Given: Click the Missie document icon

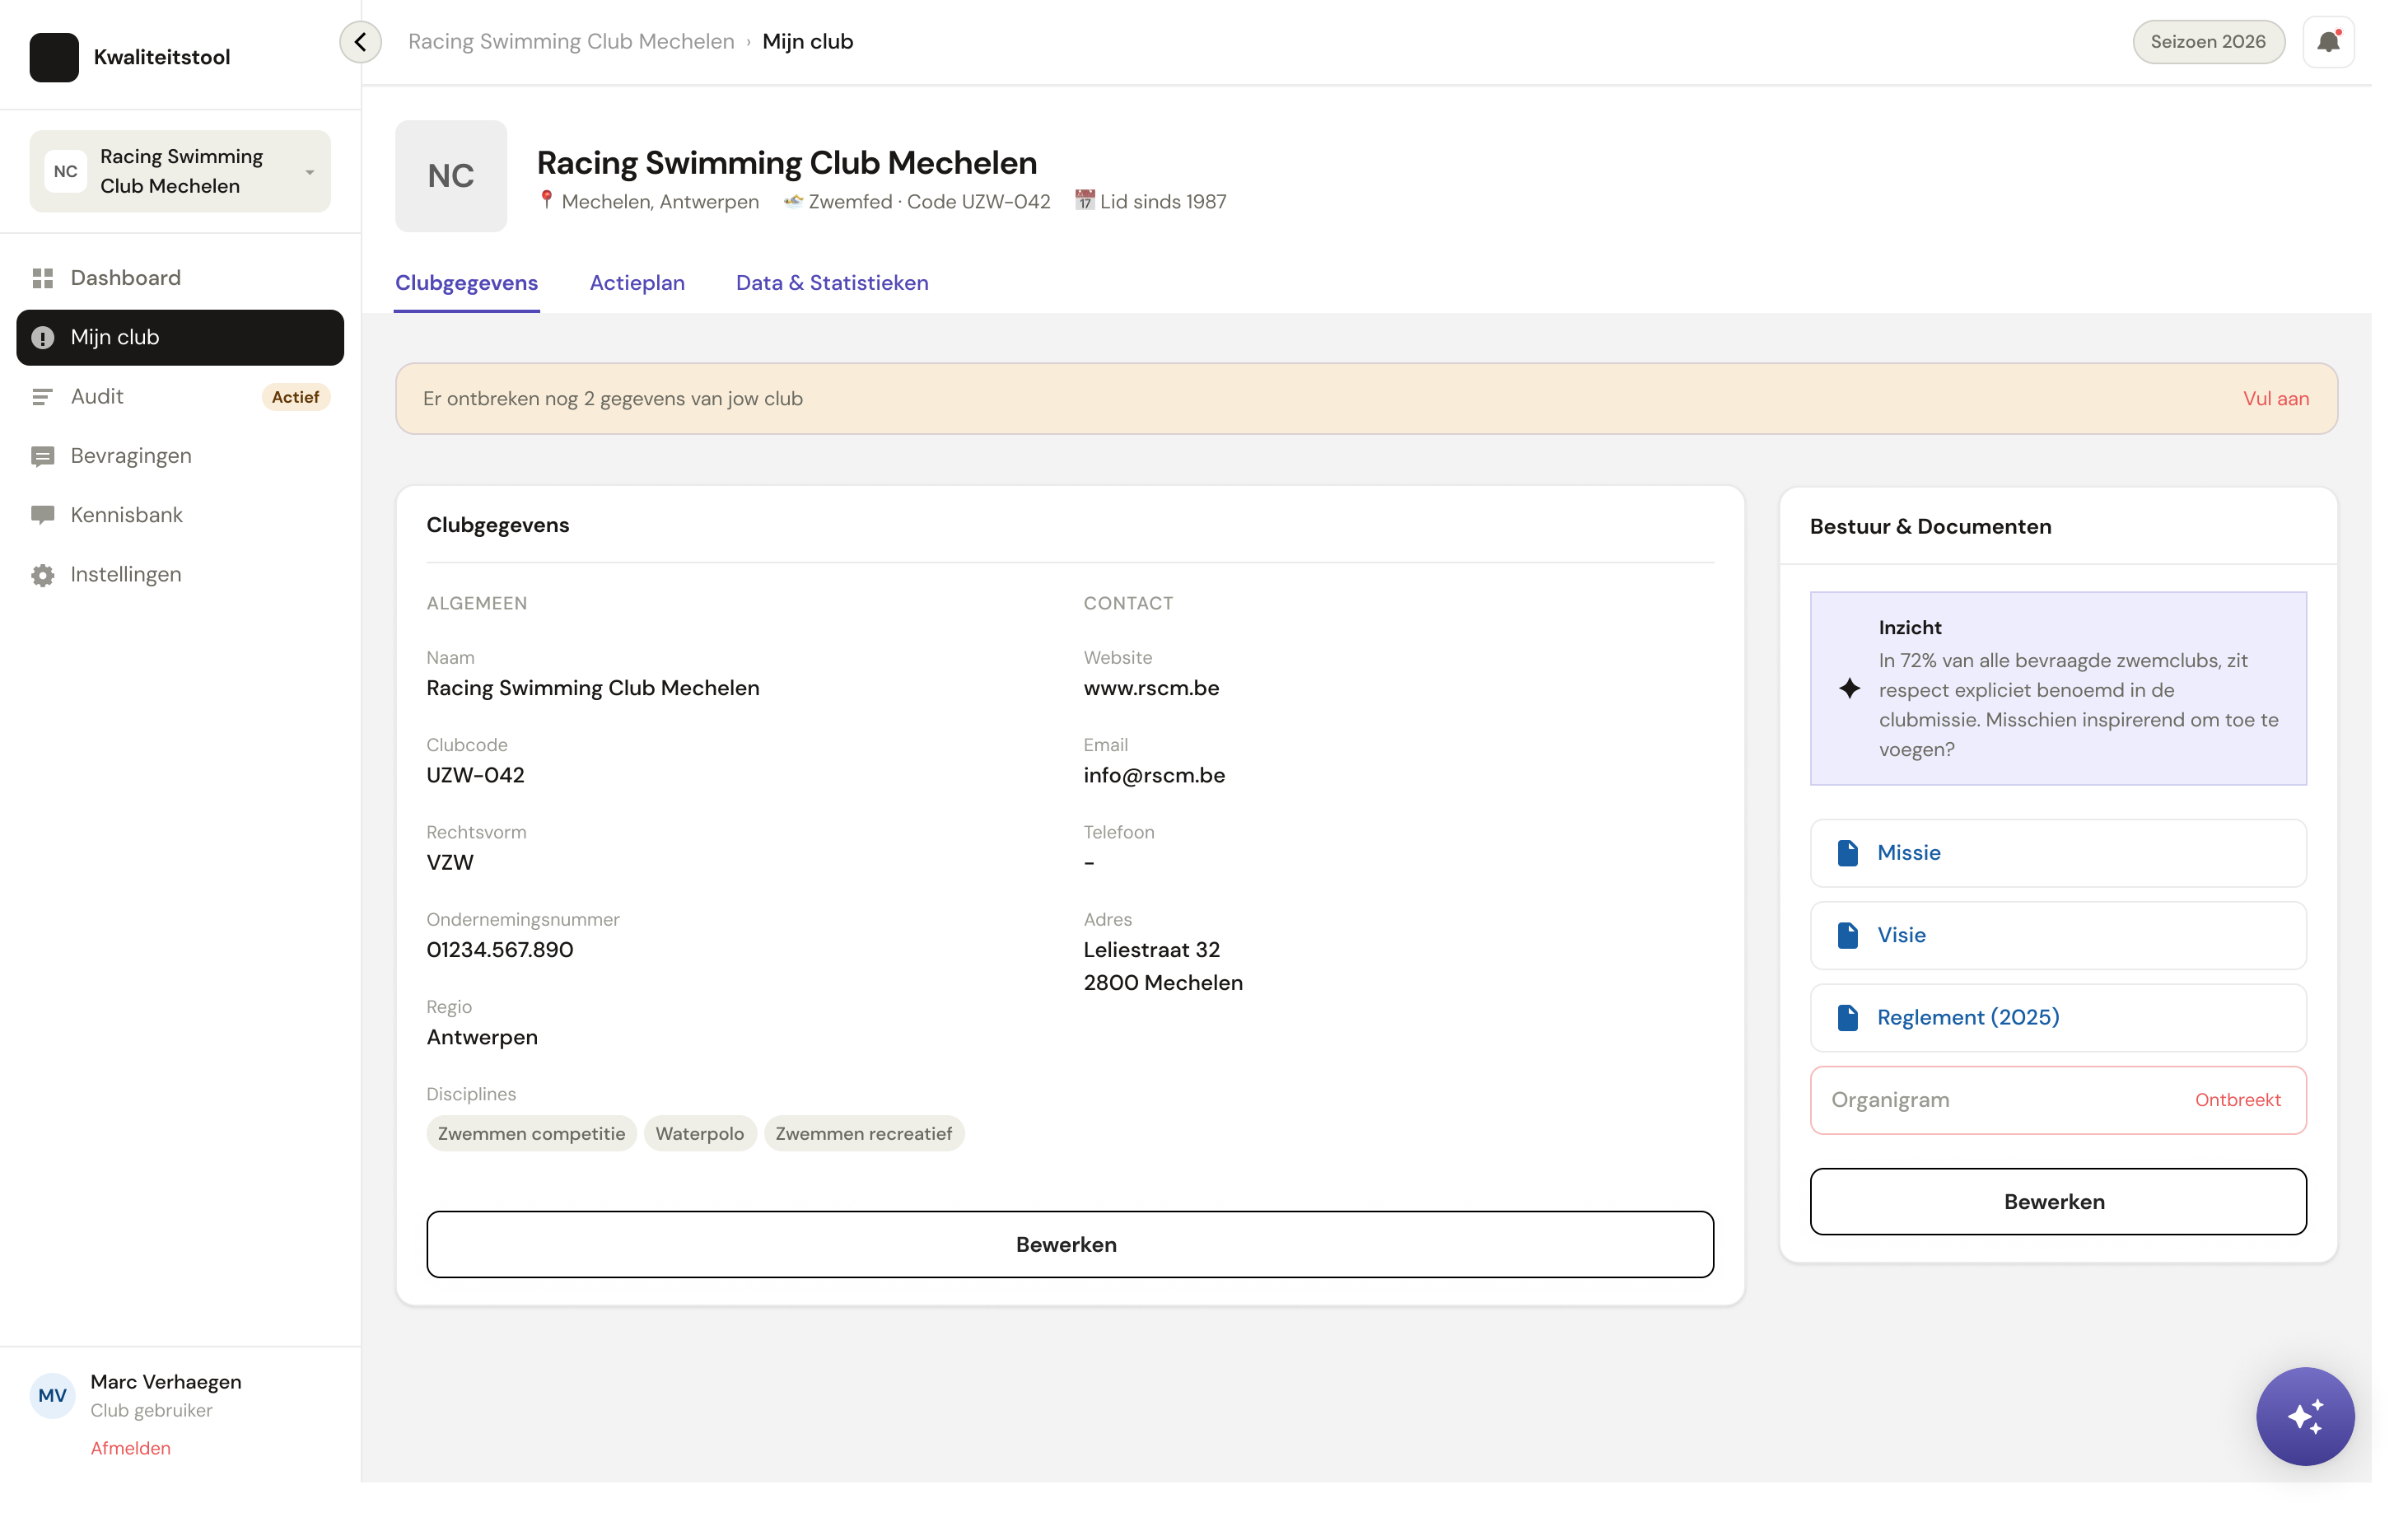Looking at the screenshot, I should pos(1848,853).
